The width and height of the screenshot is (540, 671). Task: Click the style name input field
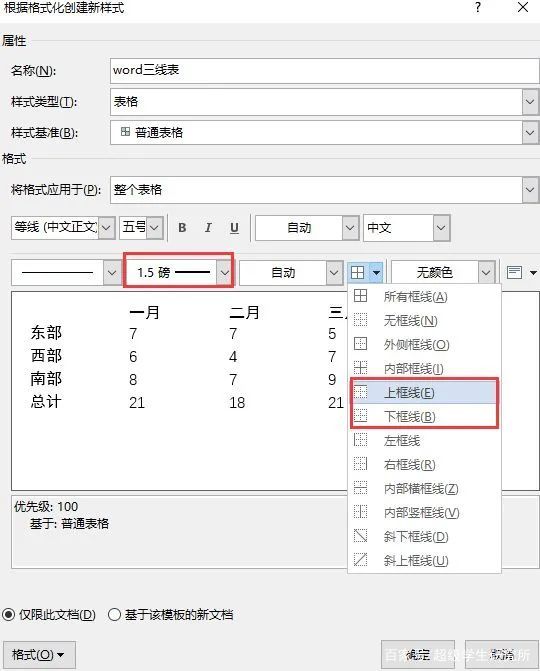[x=324, y=71]
